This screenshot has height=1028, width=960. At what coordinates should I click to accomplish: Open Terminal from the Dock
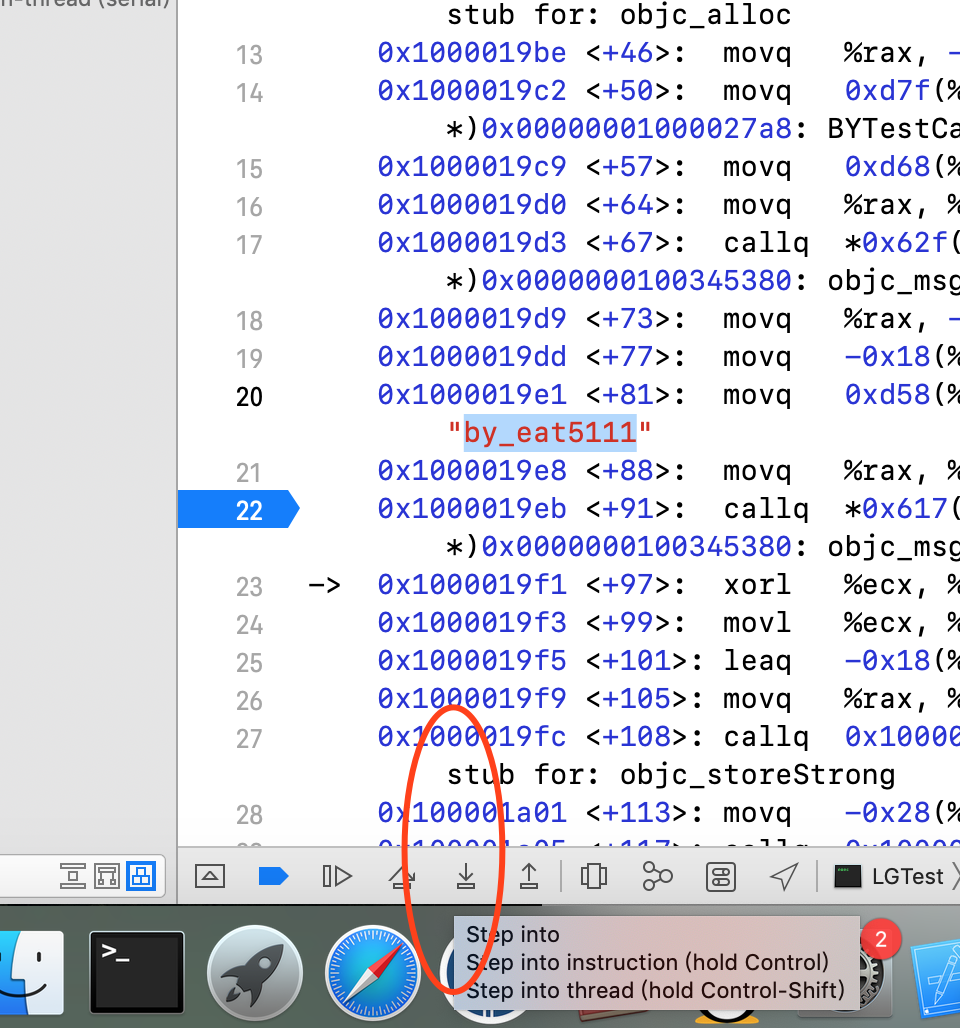pyautogui.click(x=136, y=972)
